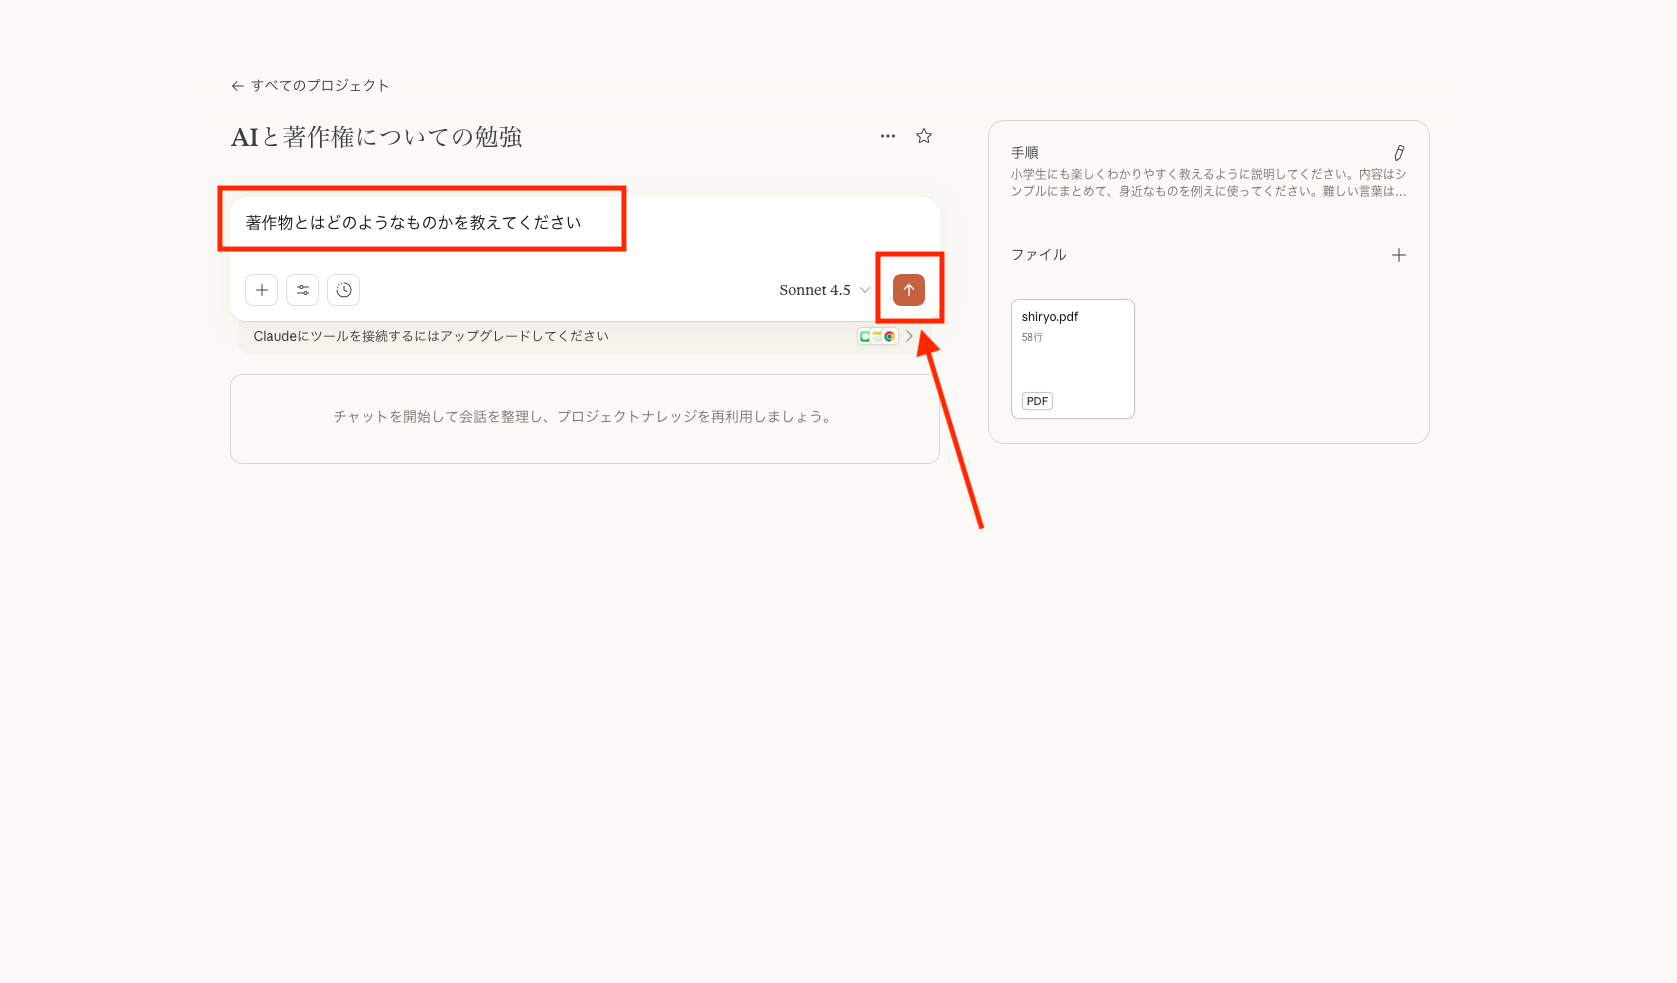Click the PDF badge on shiryo.pdf
The width and height of the screenshot is (1677, 983).
click(1036, 400)
